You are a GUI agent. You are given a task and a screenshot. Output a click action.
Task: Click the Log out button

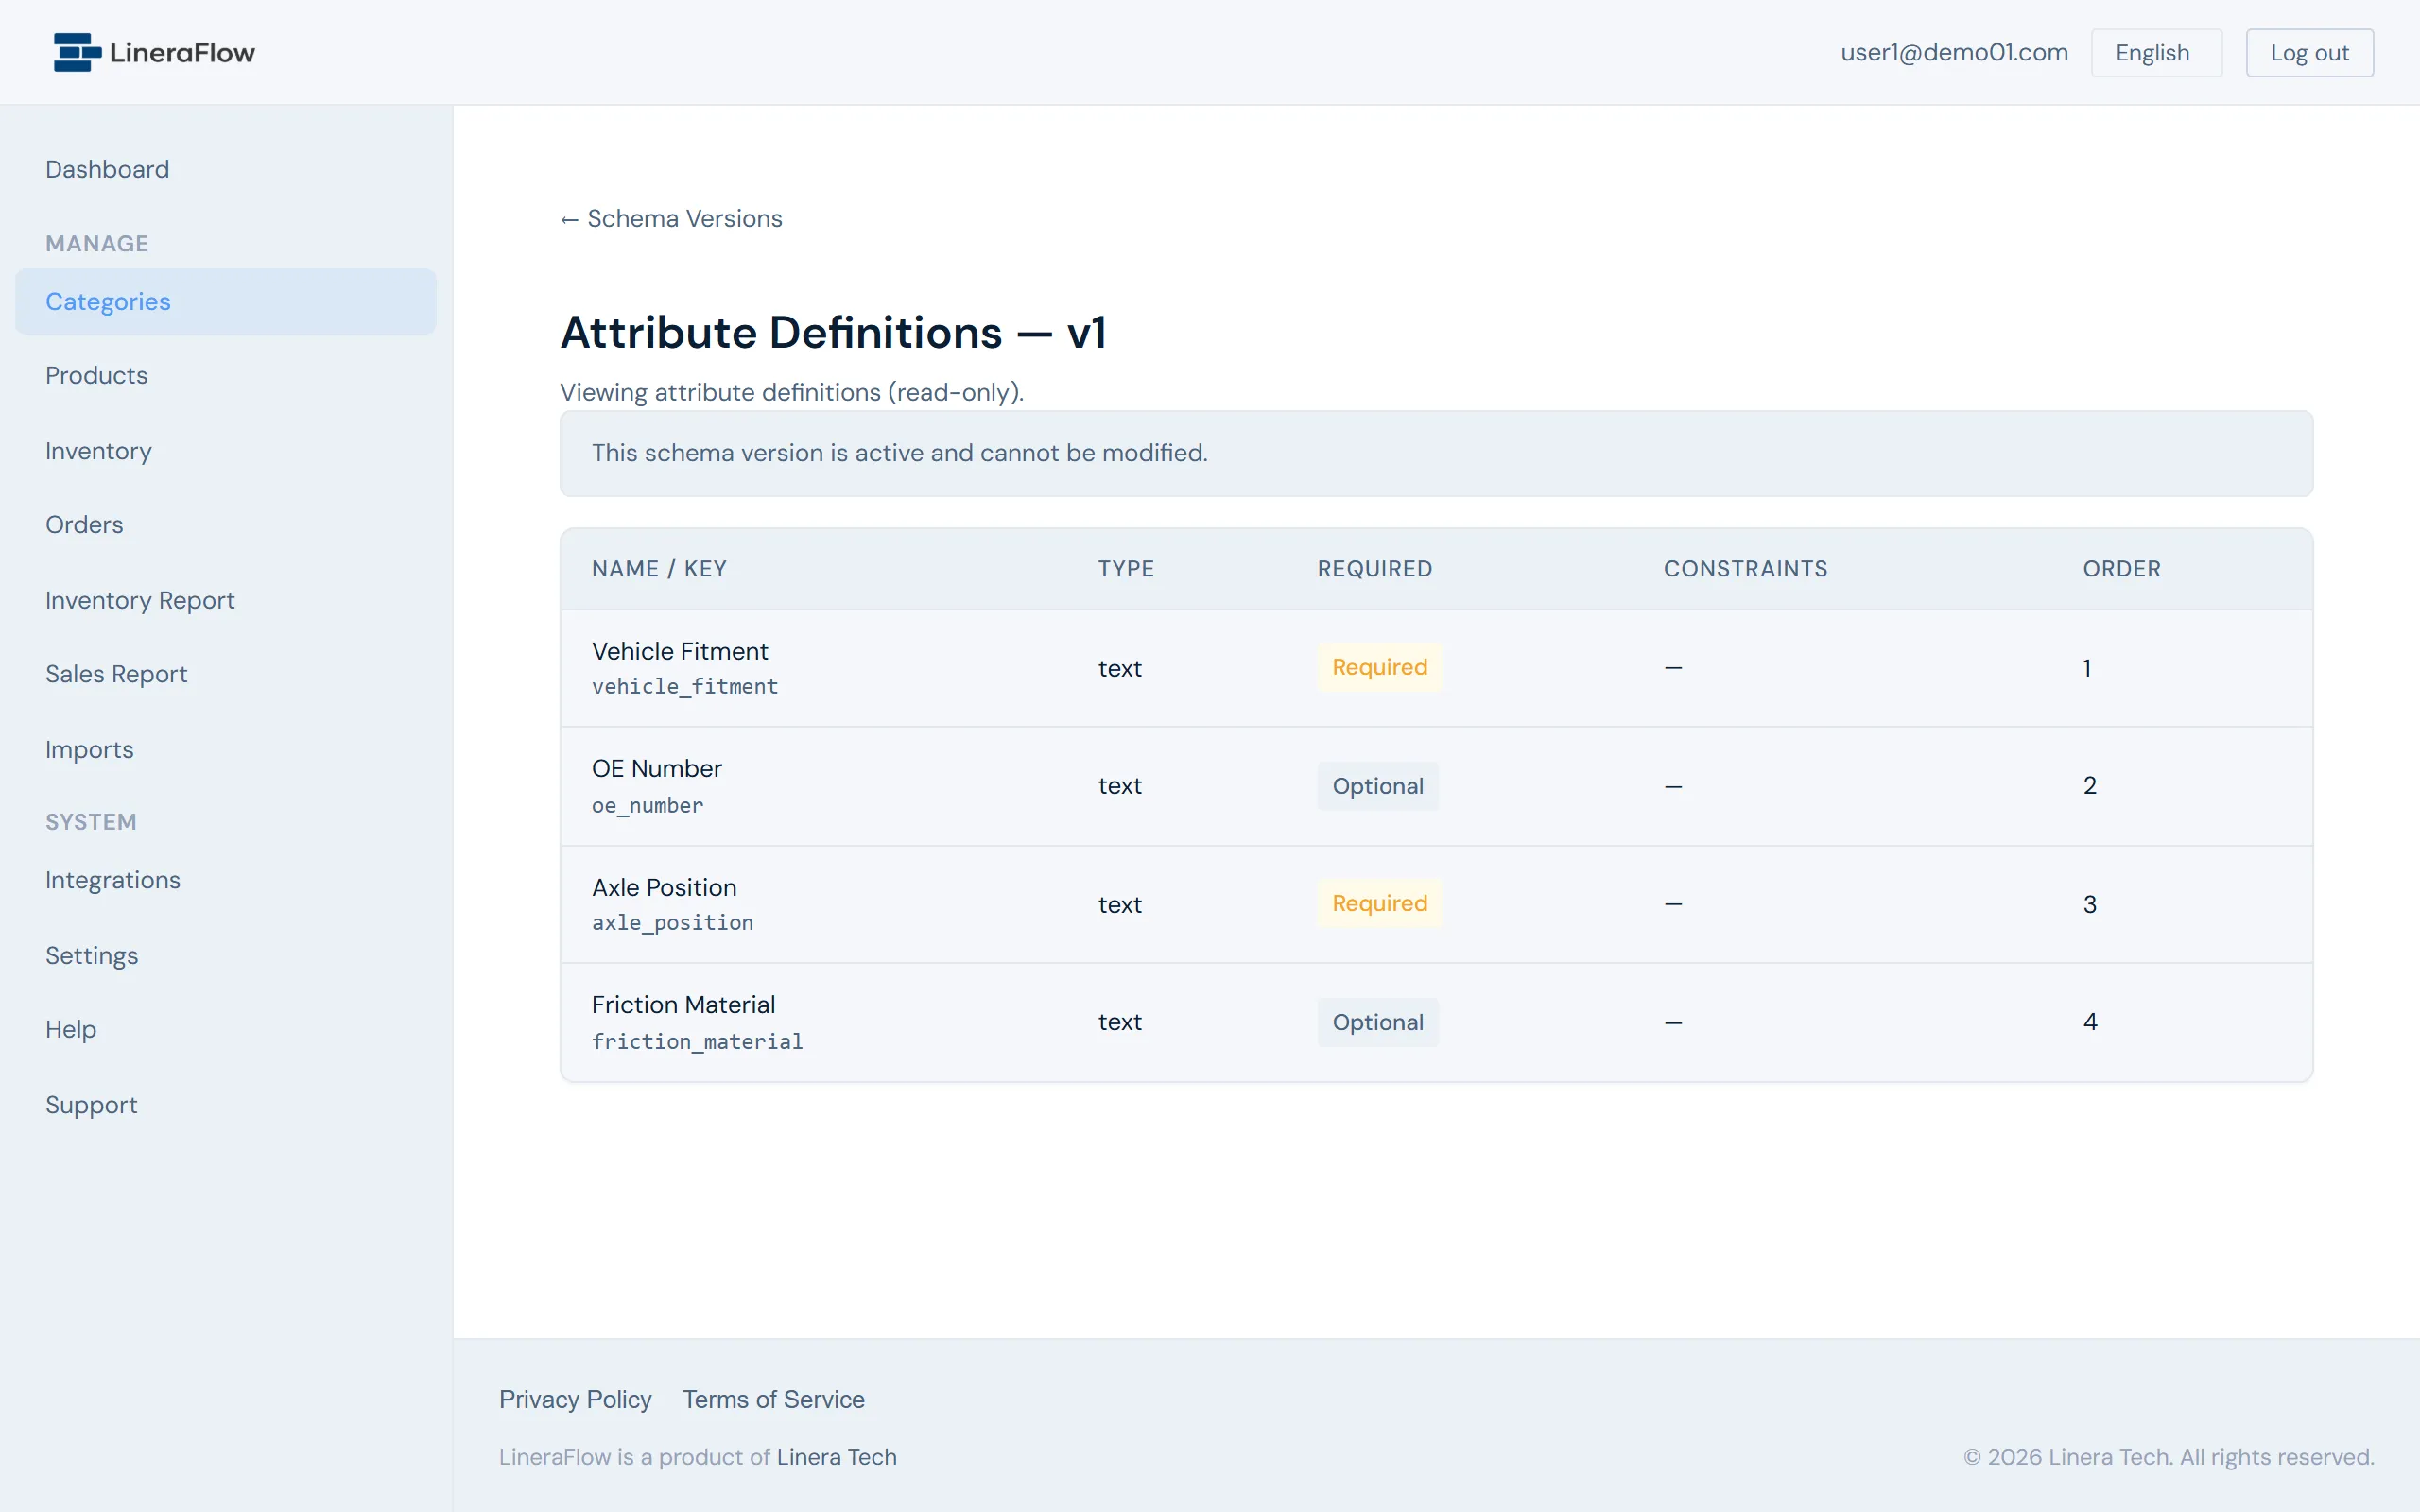coord(2309,53)
